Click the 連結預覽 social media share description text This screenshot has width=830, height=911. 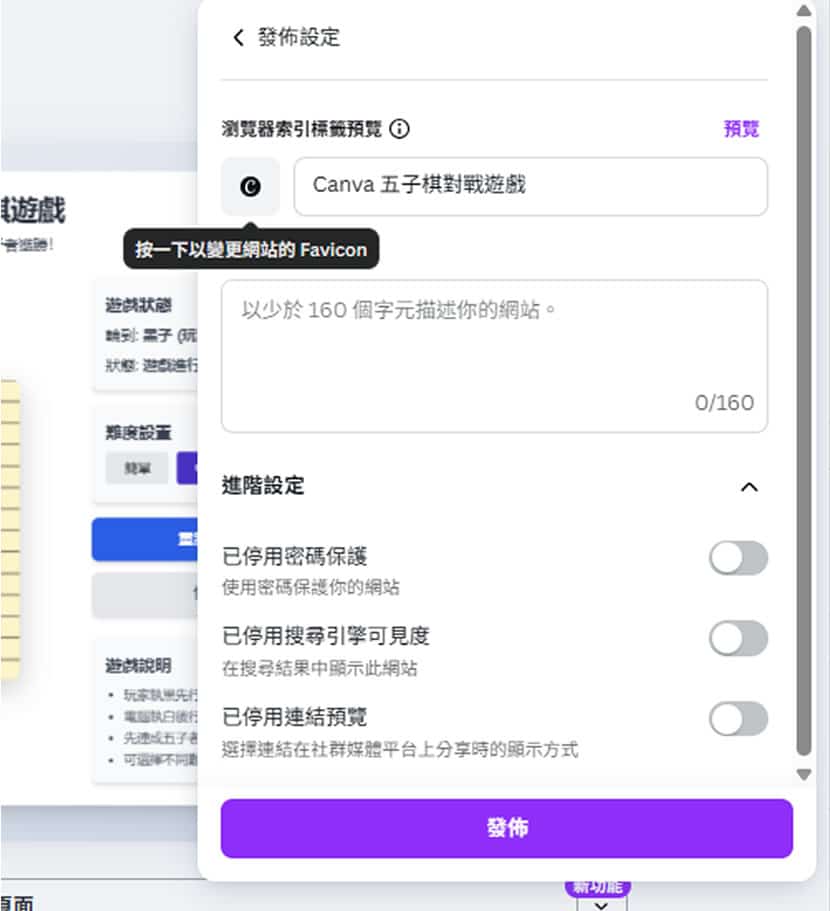click(x=400, y=749)
